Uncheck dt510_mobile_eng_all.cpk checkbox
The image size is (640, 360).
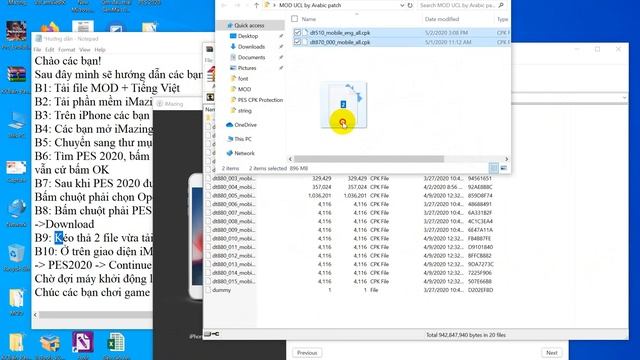point(298,32)
